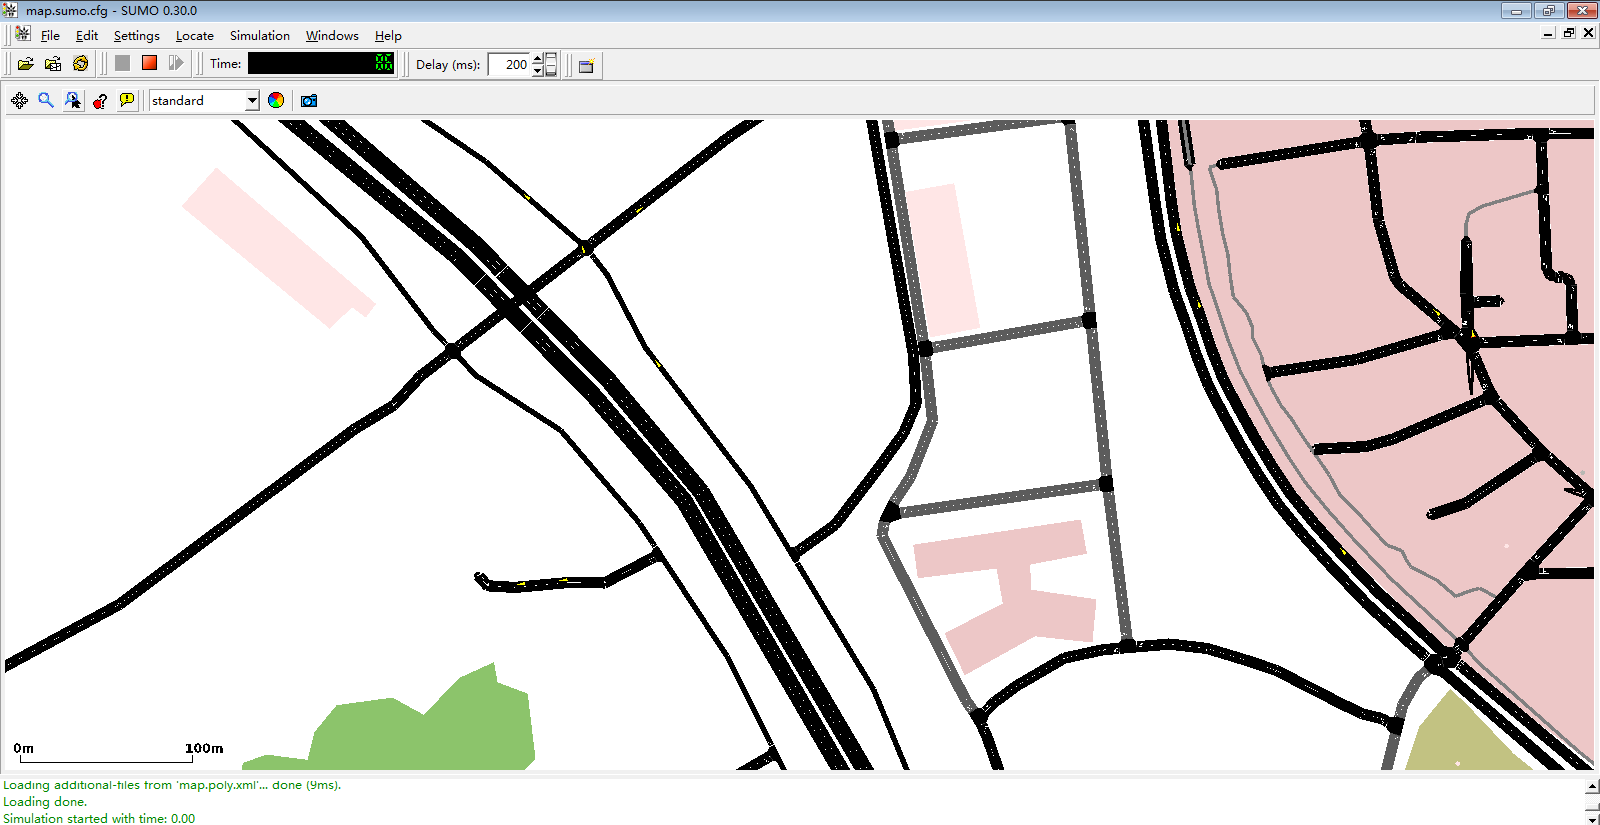Screen dimensions: 1600x825
Task: Open the Settings menu
Action: [x=137, y=36]
